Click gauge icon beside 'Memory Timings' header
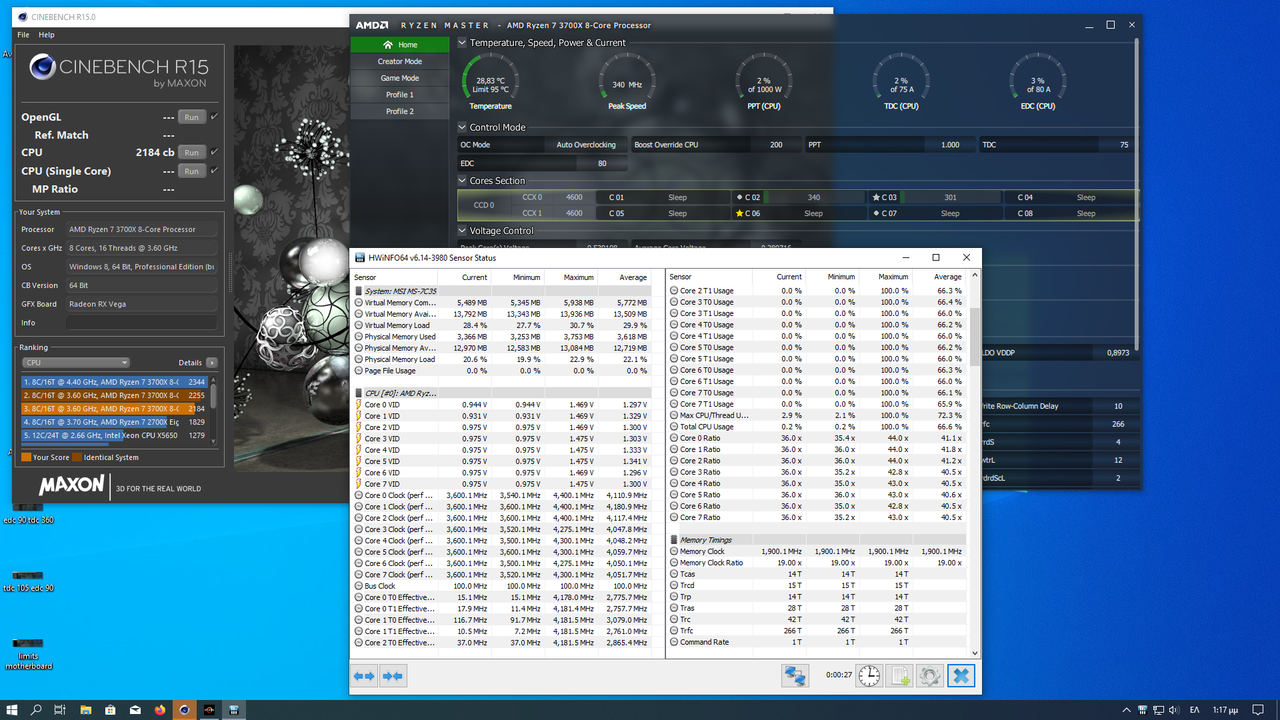Screen dimensions: 1280x720 point(674,540)
